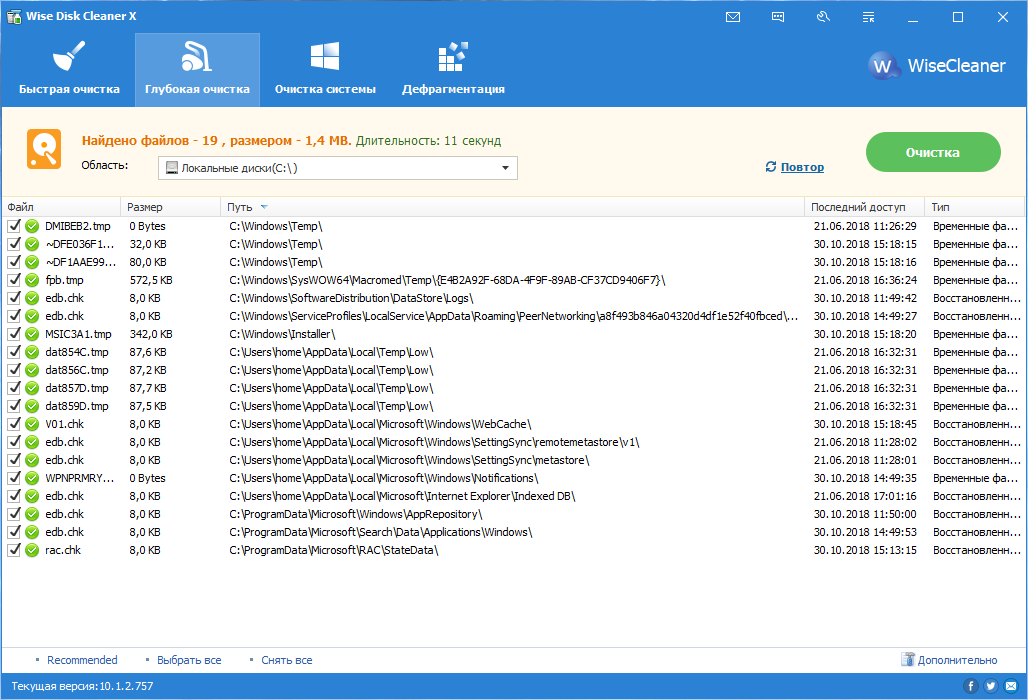
Task: Click the Facebook icon in status bar
Action: tap(970, 686)
